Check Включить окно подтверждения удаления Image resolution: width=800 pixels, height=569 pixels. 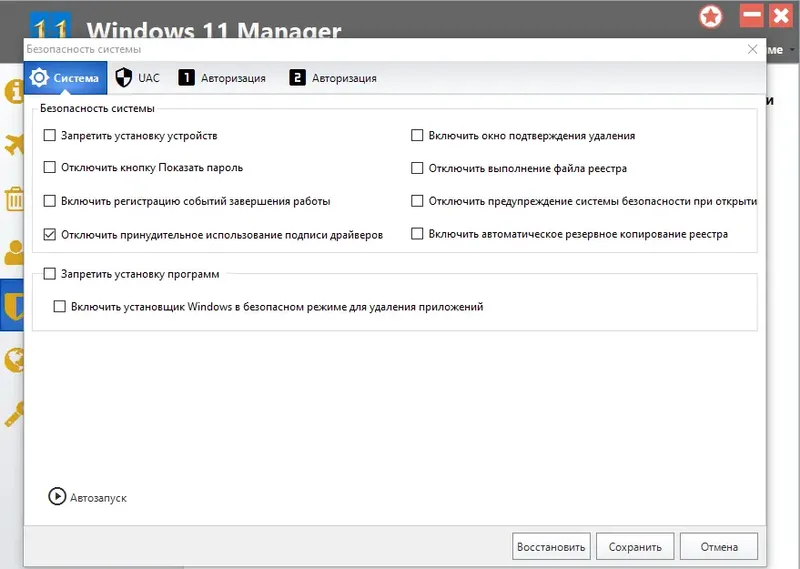pyautogui.click(x=417, y=135)
